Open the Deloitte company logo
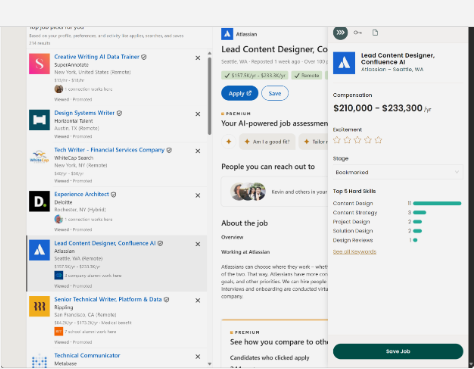The image size is (474, 369). (x=39, y=201)
